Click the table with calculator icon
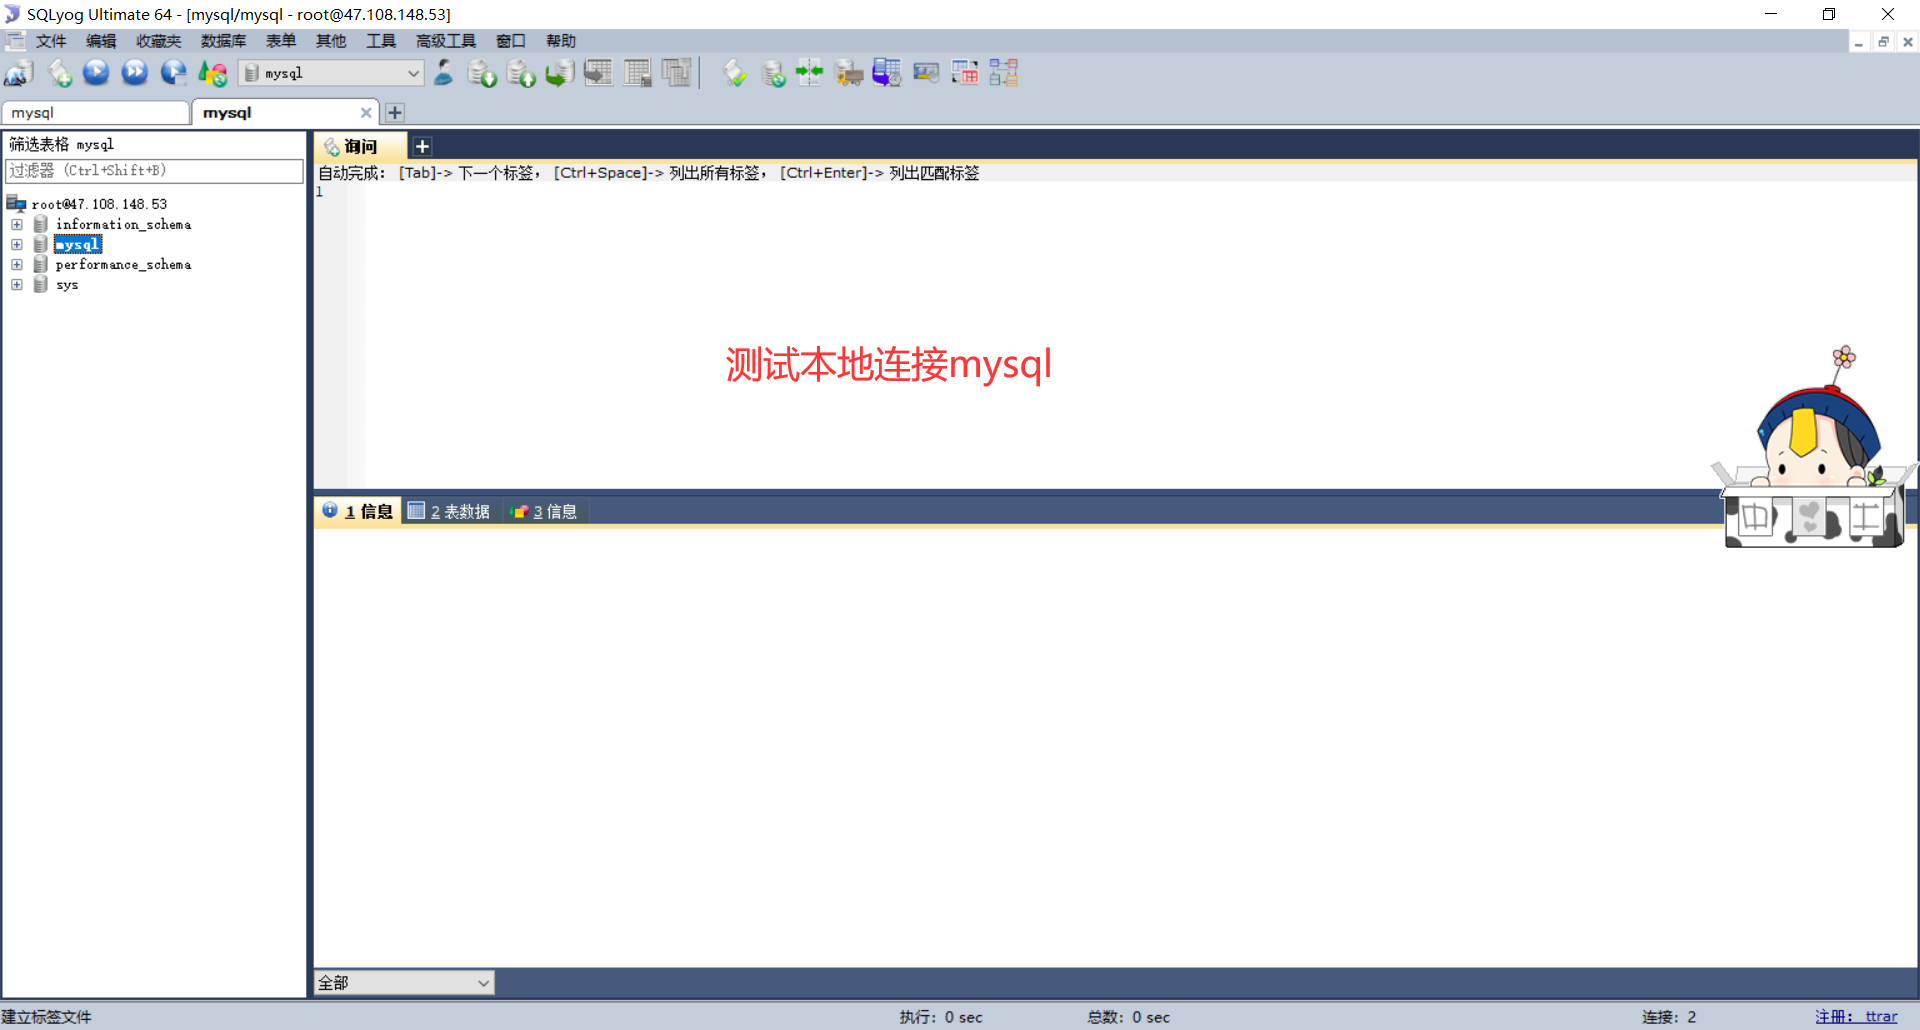The width and height of the screenshot is (1920, 1030). tap(638, 73)
